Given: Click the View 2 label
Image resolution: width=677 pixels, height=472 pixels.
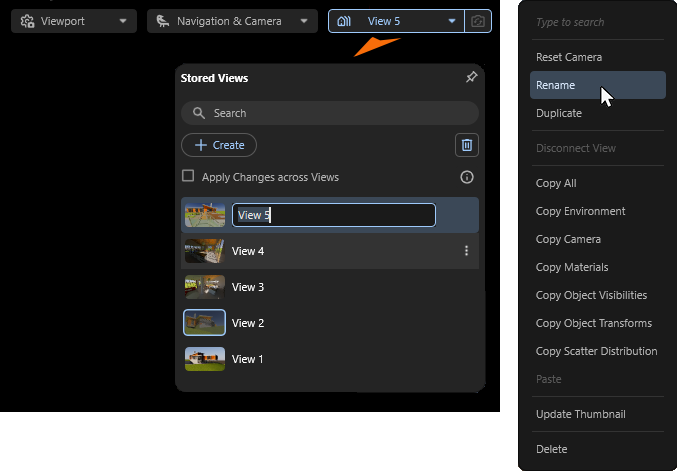Looking at the screenshot, I should coord(248,323).
